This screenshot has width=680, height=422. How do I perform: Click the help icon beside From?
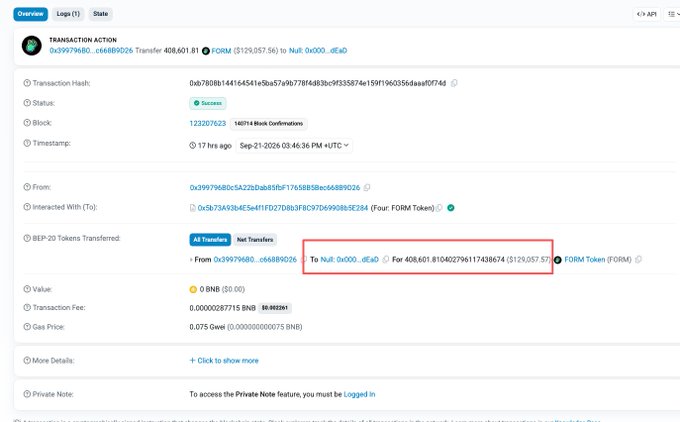point(27,187)
